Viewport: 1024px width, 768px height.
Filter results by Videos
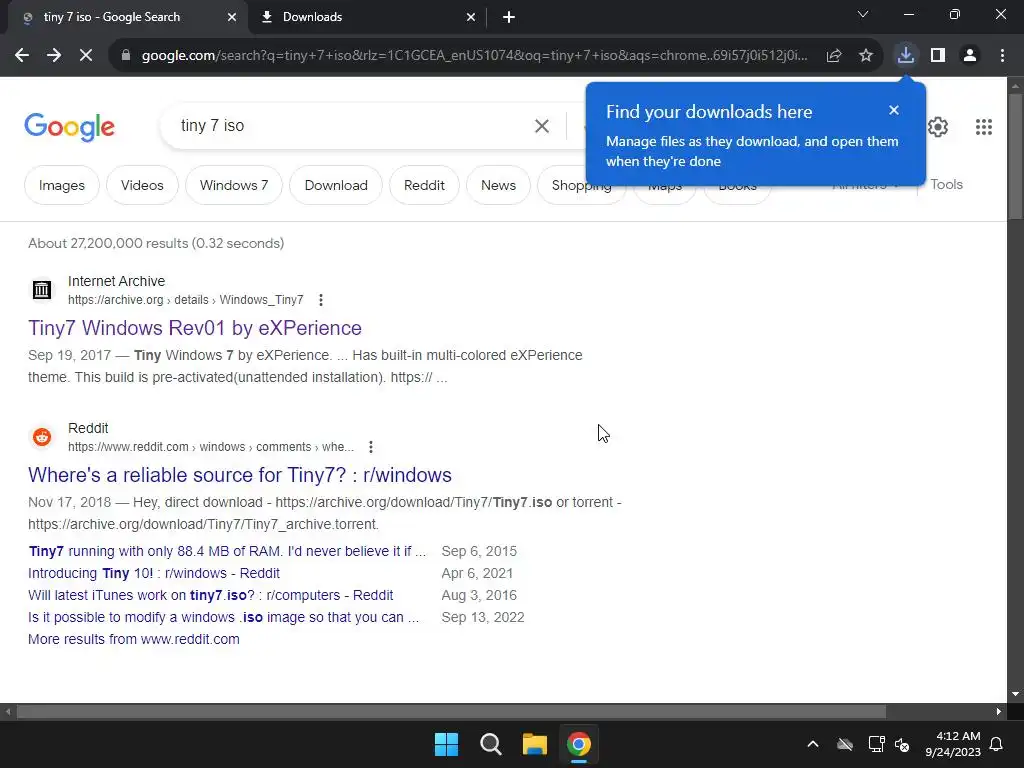click(142, 185)
